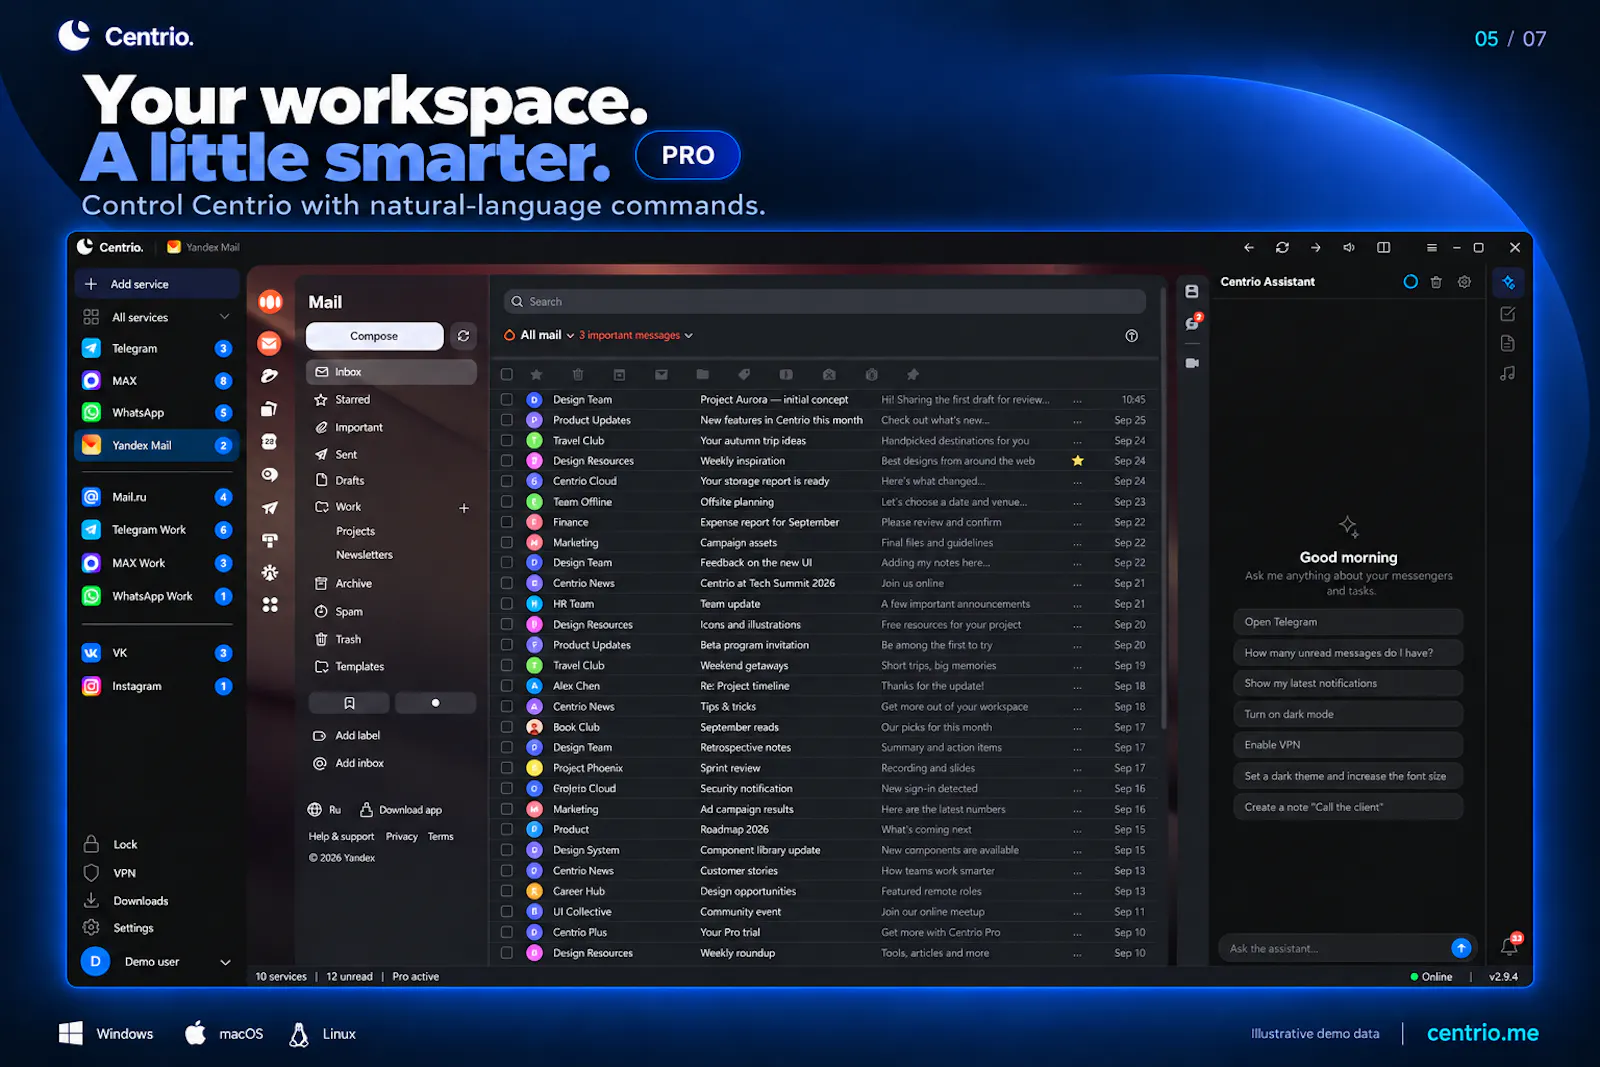This screenshot has width=1600, height=1067.
Task: Expand the 3 important messages dropdown
Action: point(636,335)
